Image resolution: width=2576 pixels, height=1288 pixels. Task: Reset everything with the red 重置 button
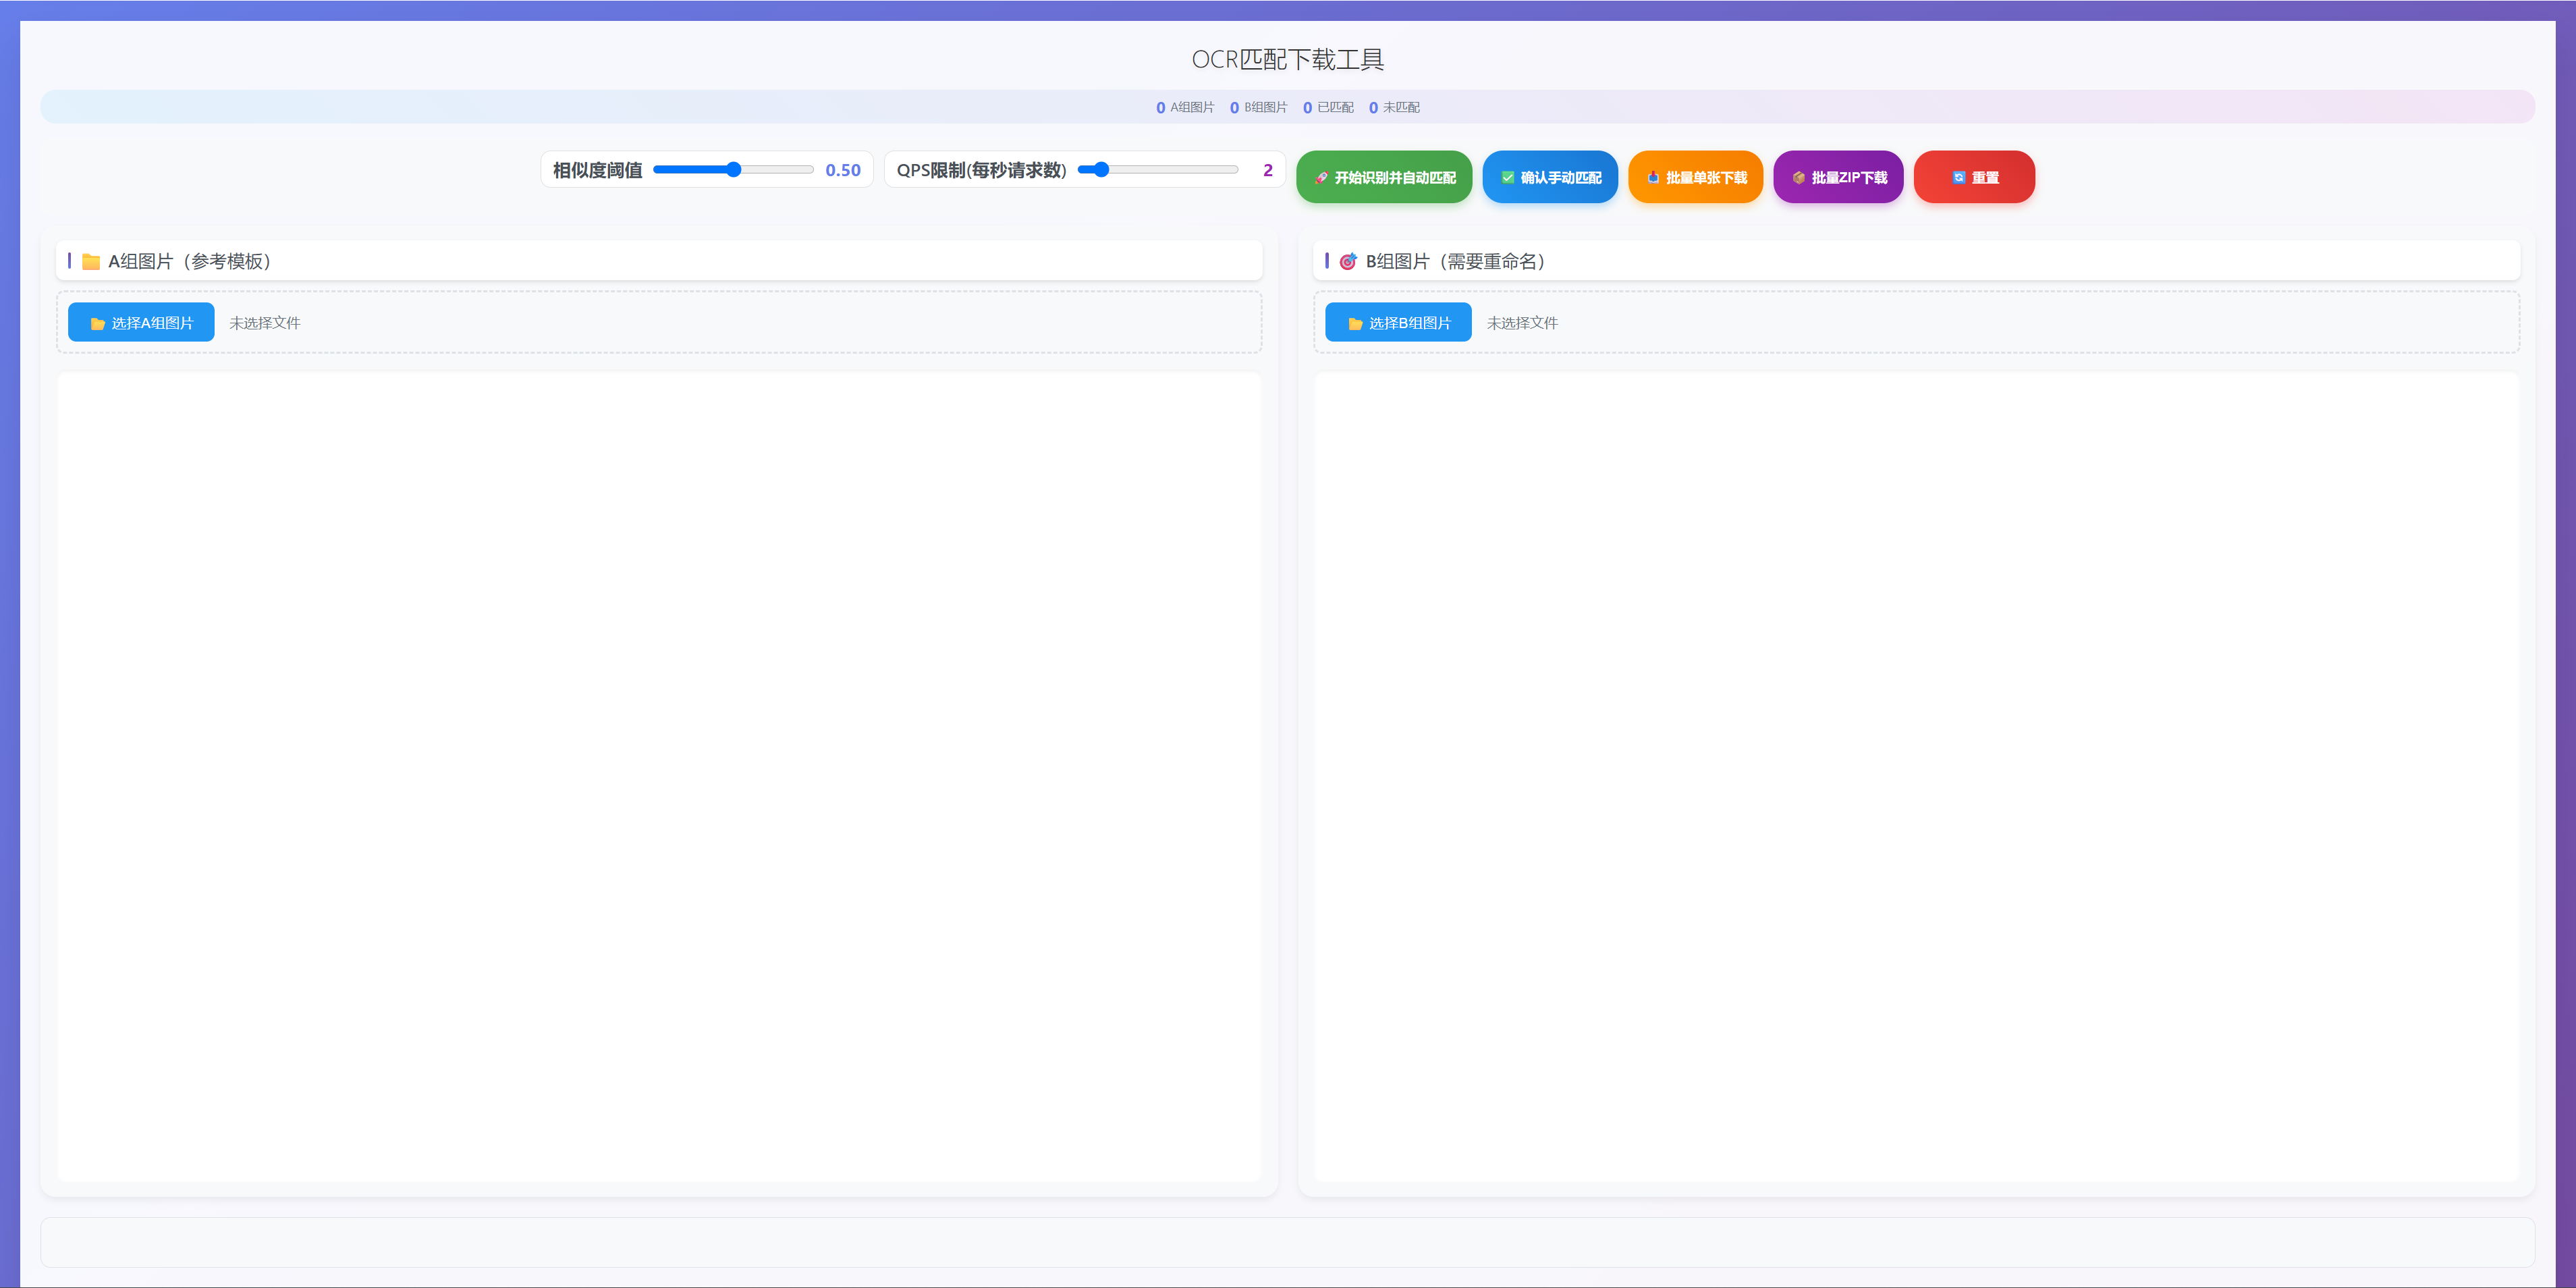click(x=1984, y=178)
